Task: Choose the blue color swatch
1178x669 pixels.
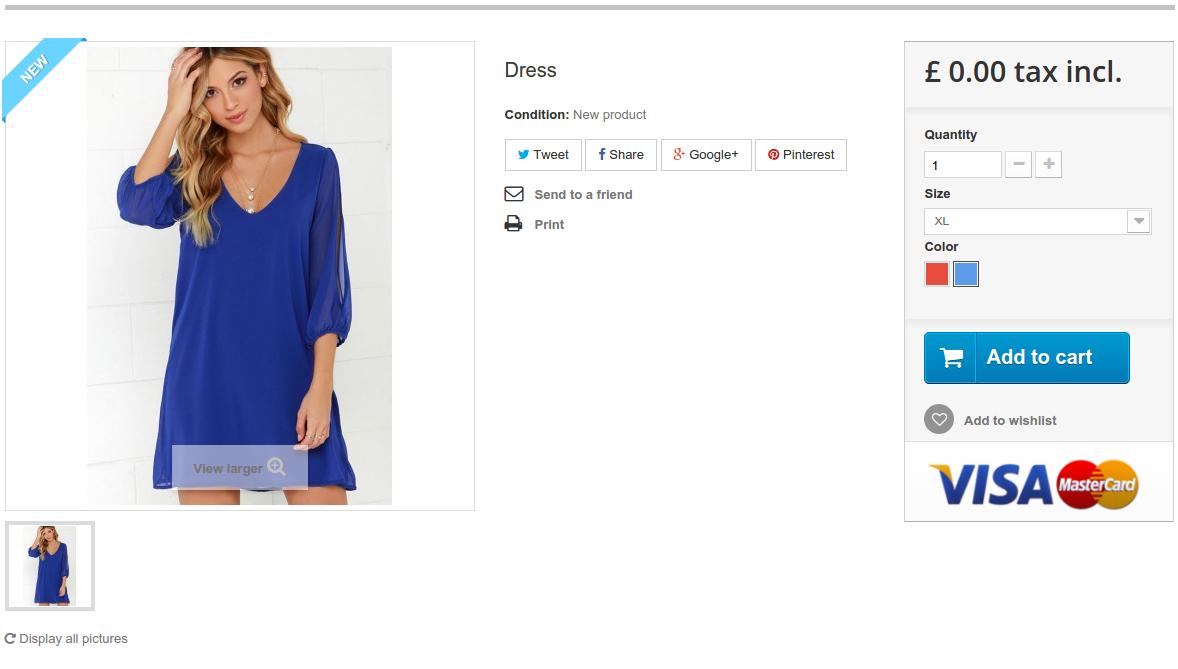Action: (966, 274)
